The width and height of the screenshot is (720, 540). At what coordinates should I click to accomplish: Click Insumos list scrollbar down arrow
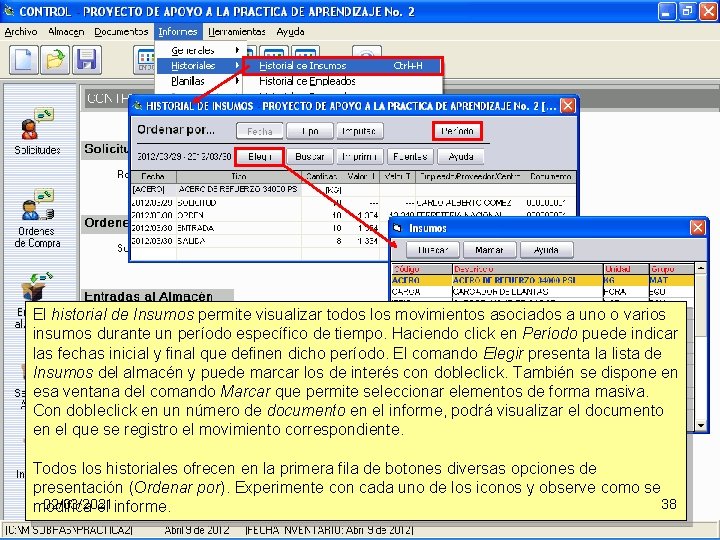pos(701,426)
